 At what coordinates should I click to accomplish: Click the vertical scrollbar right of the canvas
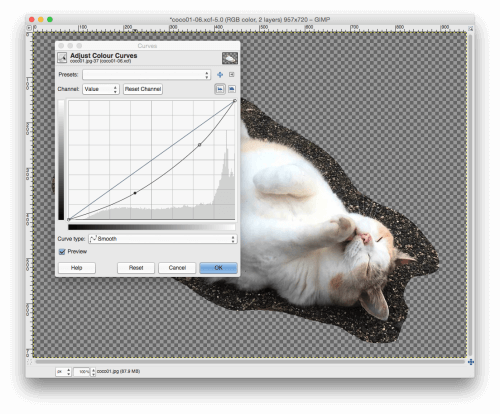[x=470, y=195]
